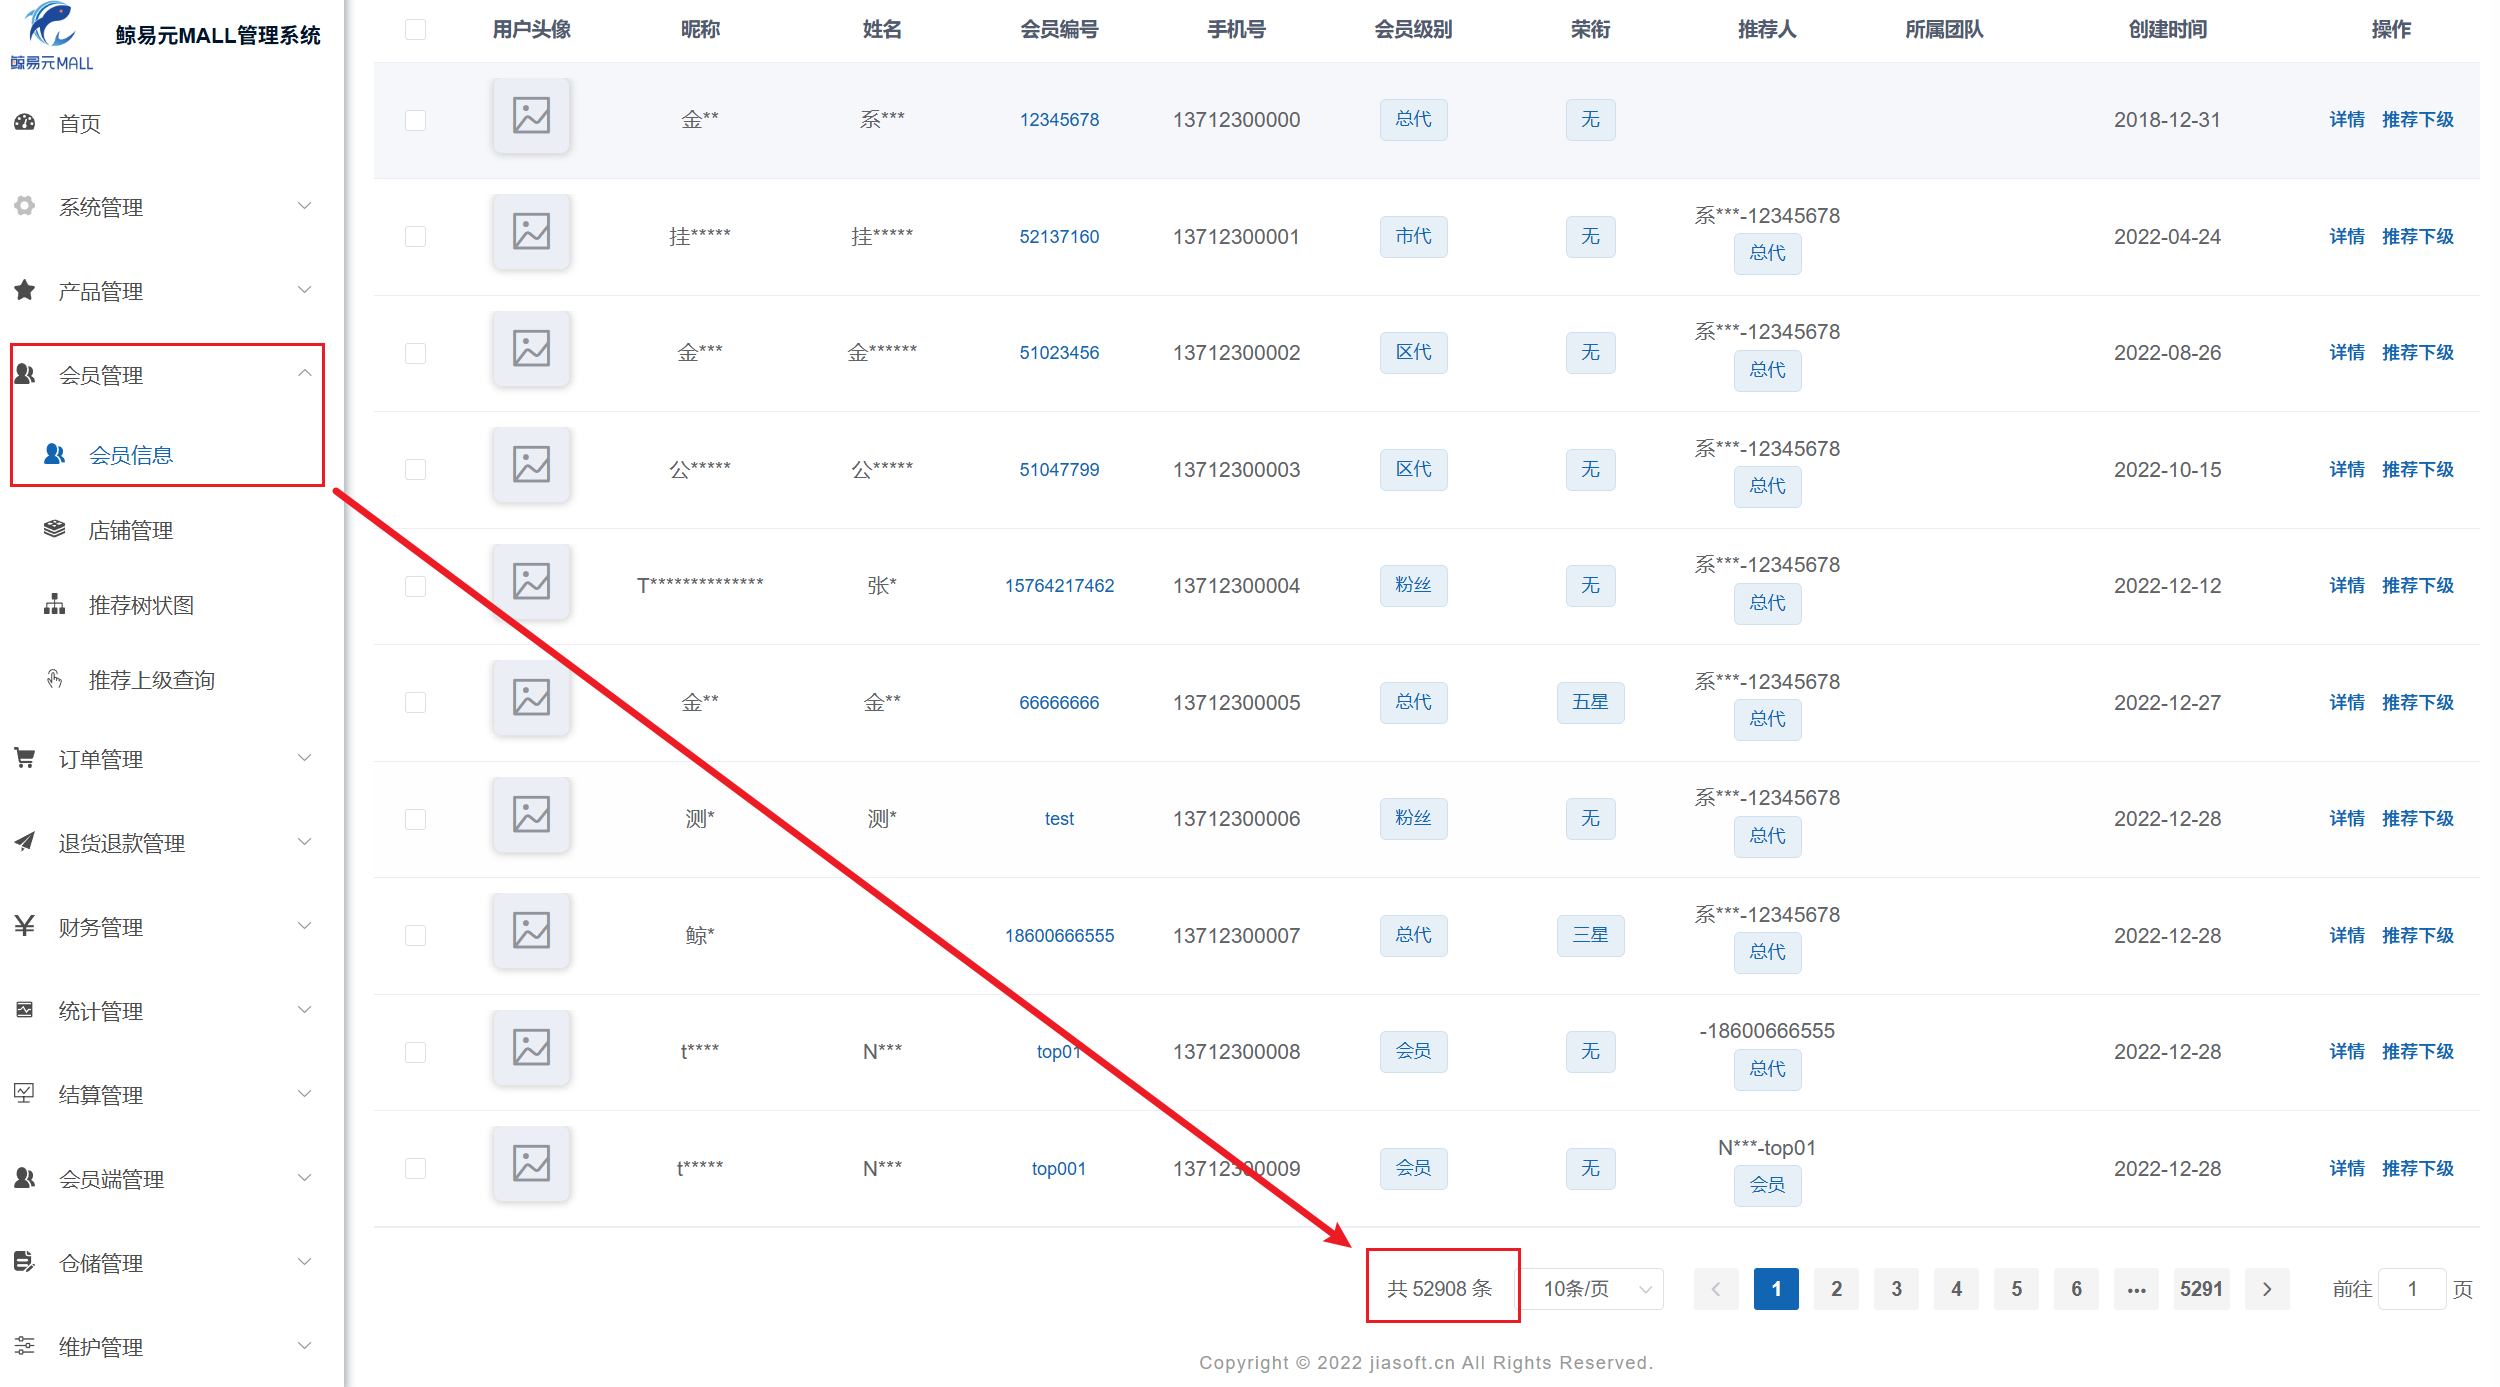Select the checkbox for member 66666666
This screenshot has height=1387, width=2500.
415,702
